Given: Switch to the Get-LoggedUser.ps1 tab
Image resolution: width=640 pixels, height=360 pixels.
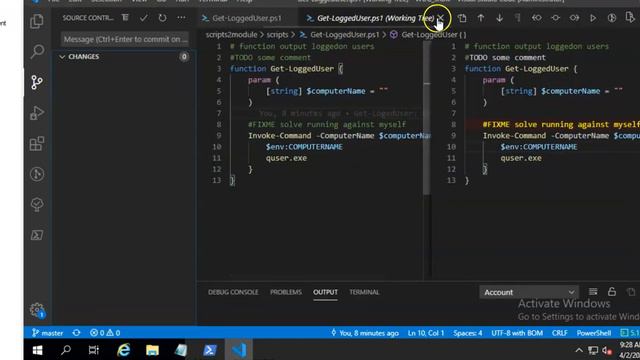Looking at the screenshot, I should (247, 18).
